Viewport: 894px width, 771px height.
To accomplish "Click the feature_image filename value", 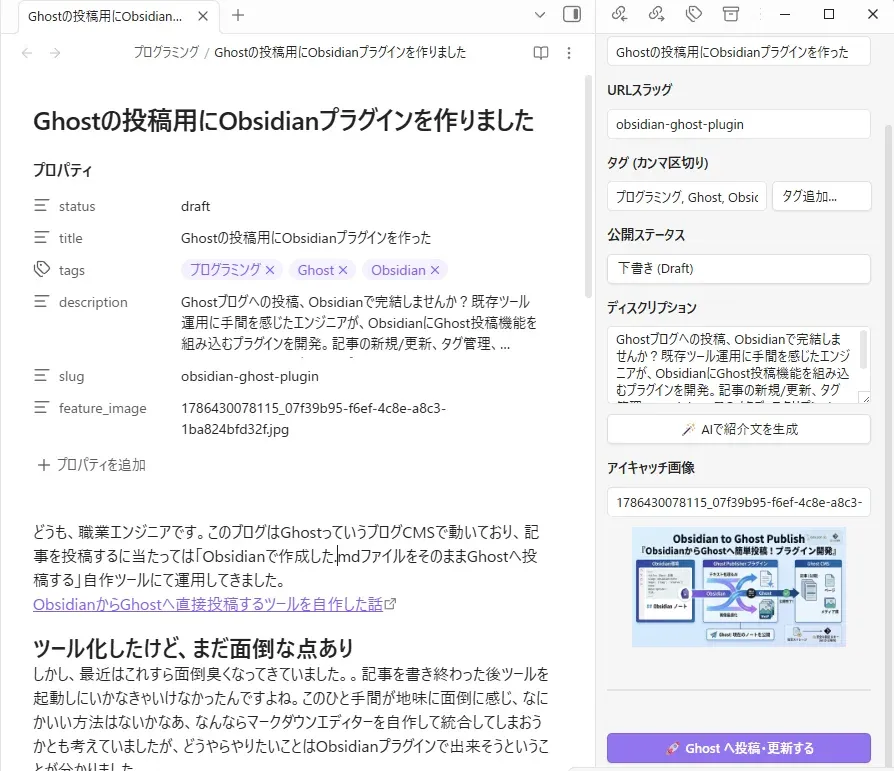I will 313,419.
